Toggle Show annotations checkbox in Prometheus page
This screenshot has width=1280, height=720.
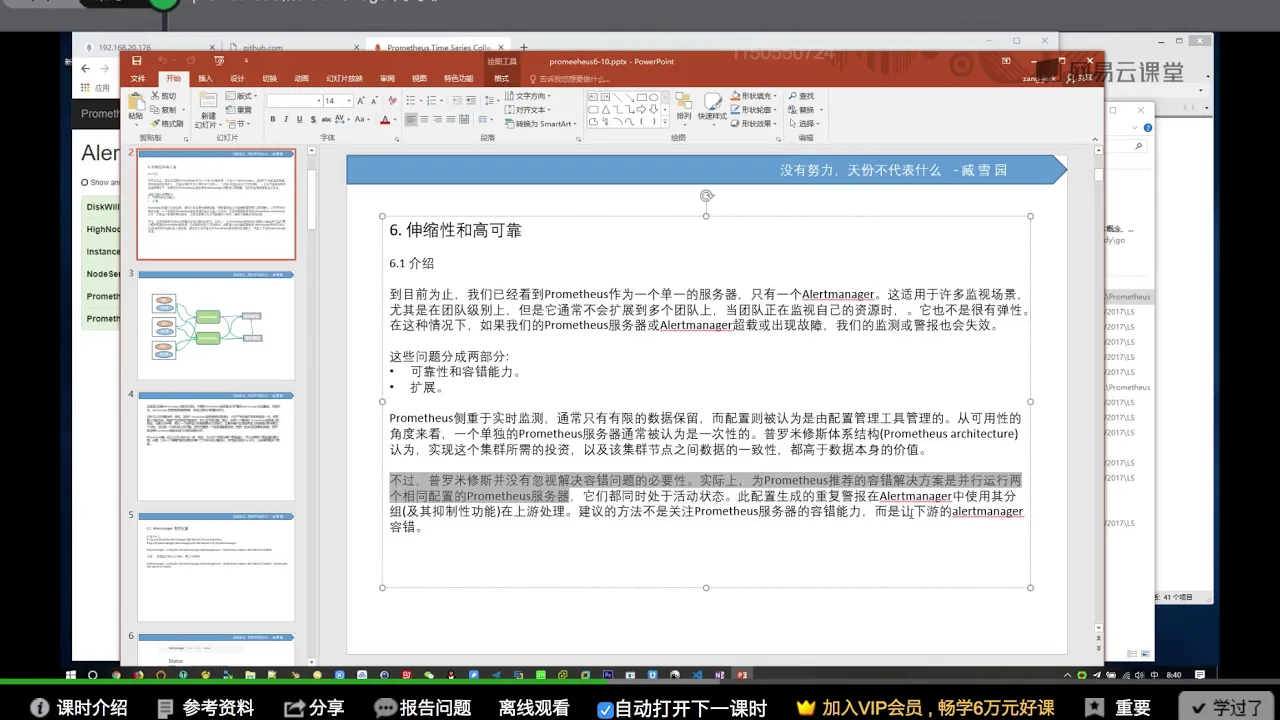click(85, 182)
